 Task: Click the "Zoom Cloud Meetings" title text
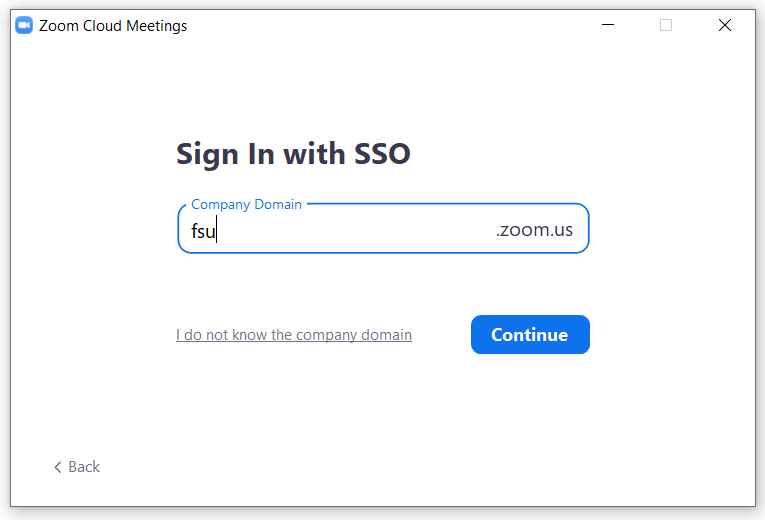tap(113, 26)
